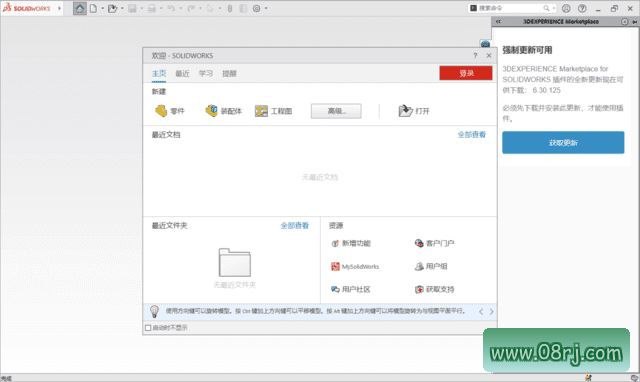Open the Options gear dropdown arrow
The height and width of the screenshot is (382, 640).
click(266, 8)
